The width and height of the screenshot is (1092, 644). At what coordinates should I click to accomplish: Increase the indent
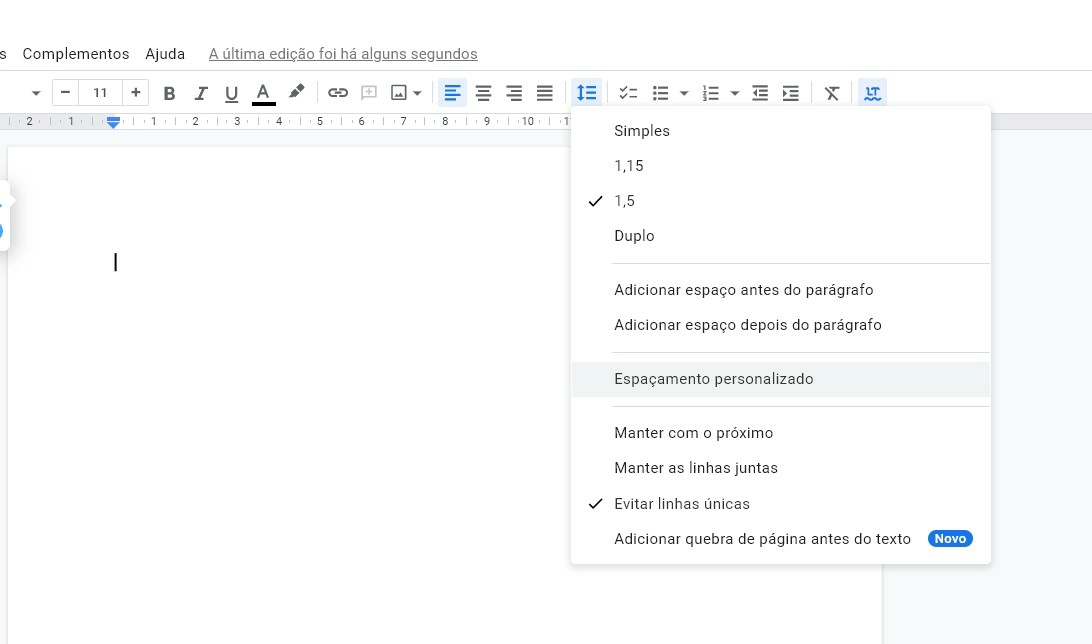coord(790,93)
